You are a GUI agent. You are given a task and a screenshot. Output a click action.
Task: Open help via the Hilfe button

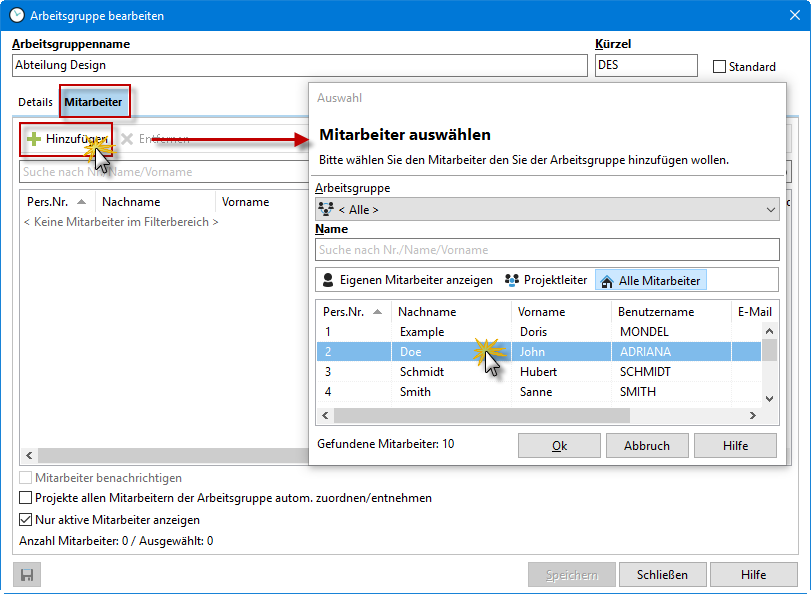[753, 575]
